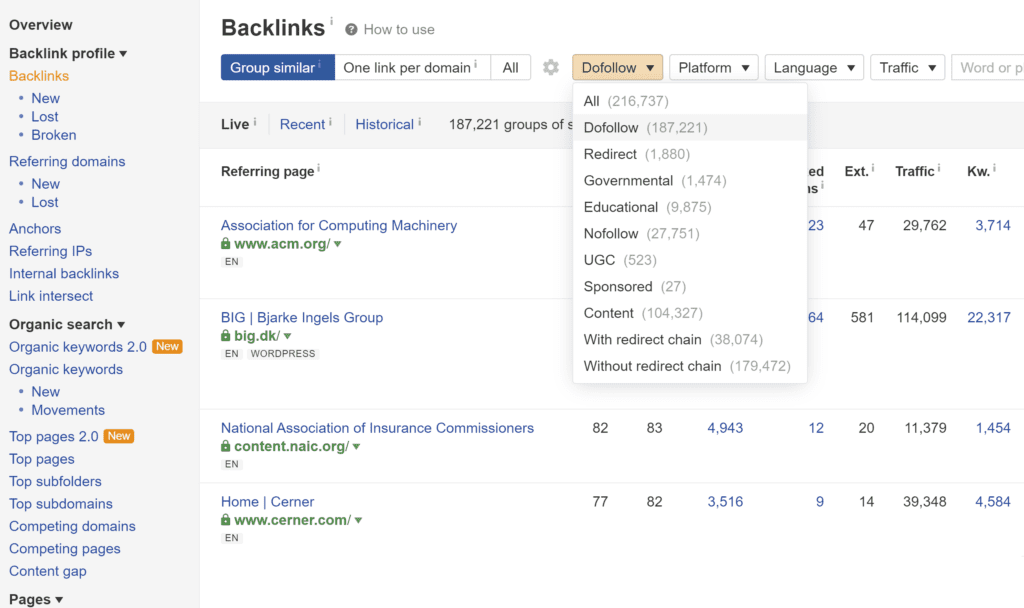Open Content gap report
Image resolution: width=1024 pixels, height=608 pixels.
48,571
